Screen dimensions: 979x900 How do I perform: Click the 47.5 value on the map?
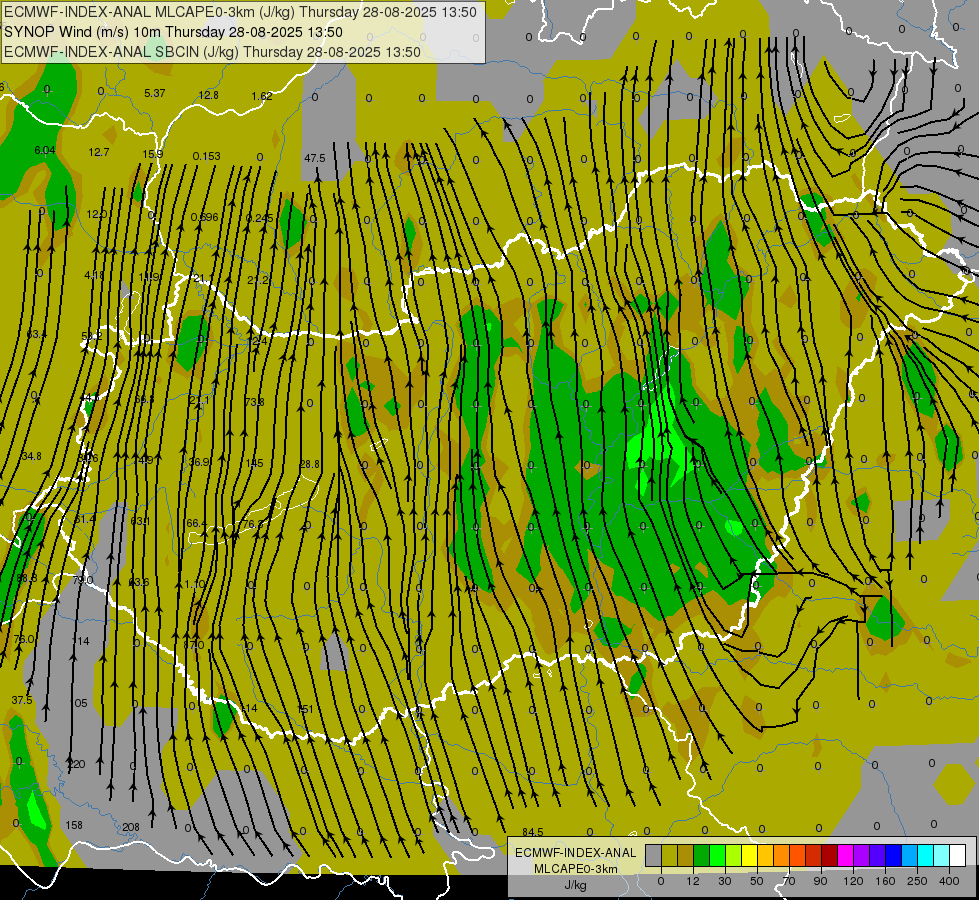[315, 158]
